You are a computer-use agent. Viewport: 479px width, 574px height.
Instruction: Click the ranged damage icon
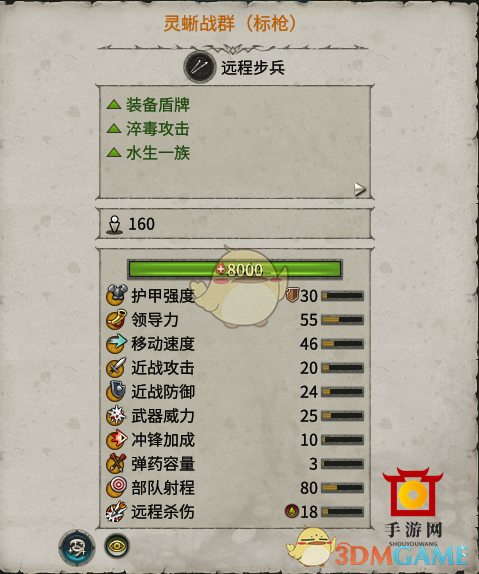click(x=117, y=512)
